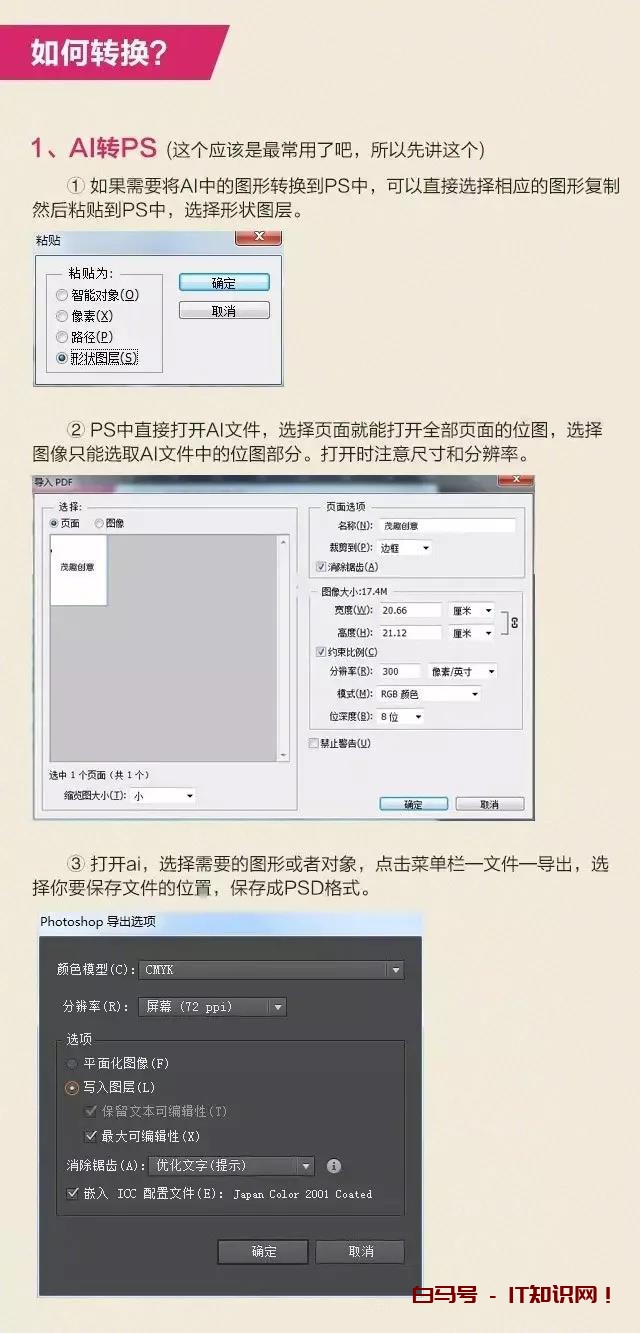640x1333 pixels.
Task: Open the 模式 RGB 颜色 dropdown
Action: [x=430, y=694]
